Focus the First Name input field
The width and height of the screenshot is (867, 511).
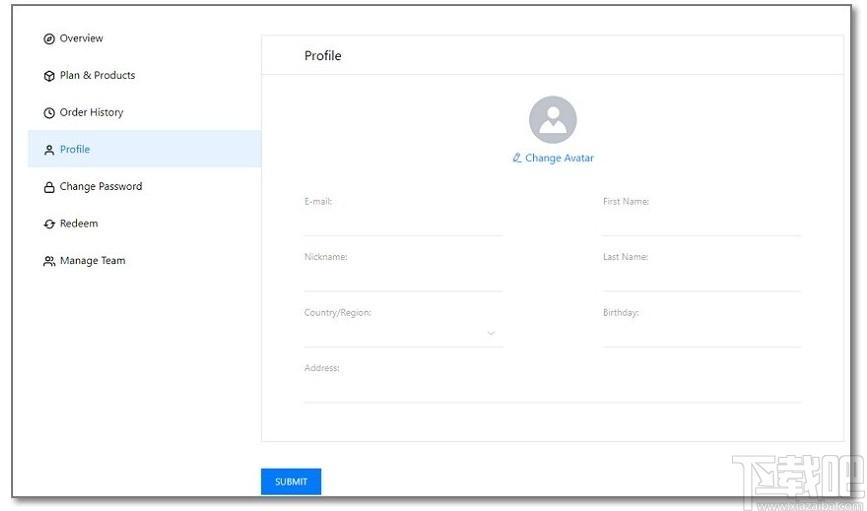pyautogui.click(x=702, y=223)
